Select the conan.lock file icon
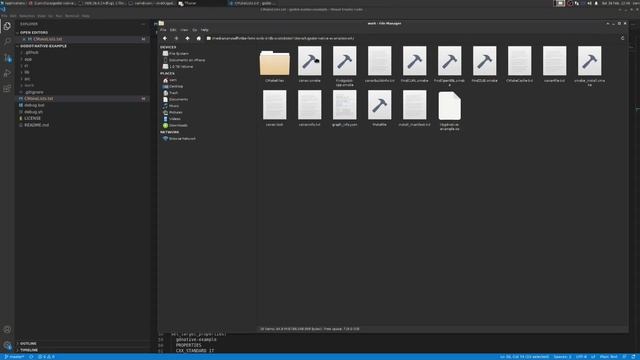This screenshot has width=640, height=360. click(275, 105)
